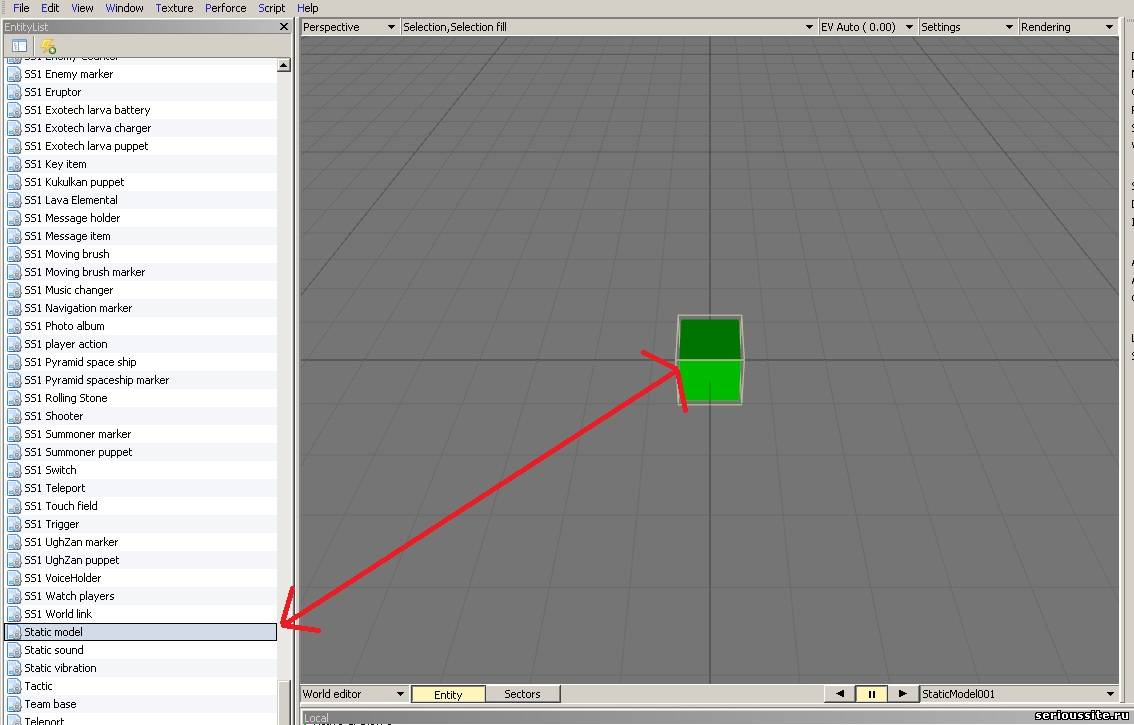Image resolution: width=1134 pixels, height=725 pixels.
Task: Select SS1 Moving brush marker entry
Action: (141, 272)
